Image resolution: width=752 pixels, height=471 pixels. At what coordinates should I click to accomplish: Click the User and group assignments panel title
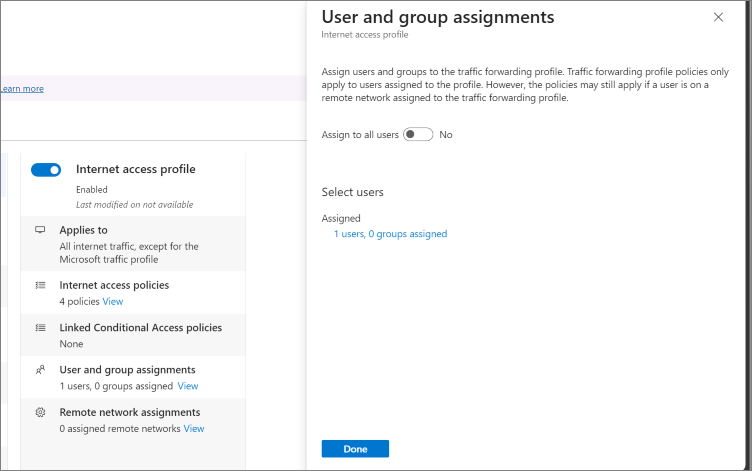point(438,17)
